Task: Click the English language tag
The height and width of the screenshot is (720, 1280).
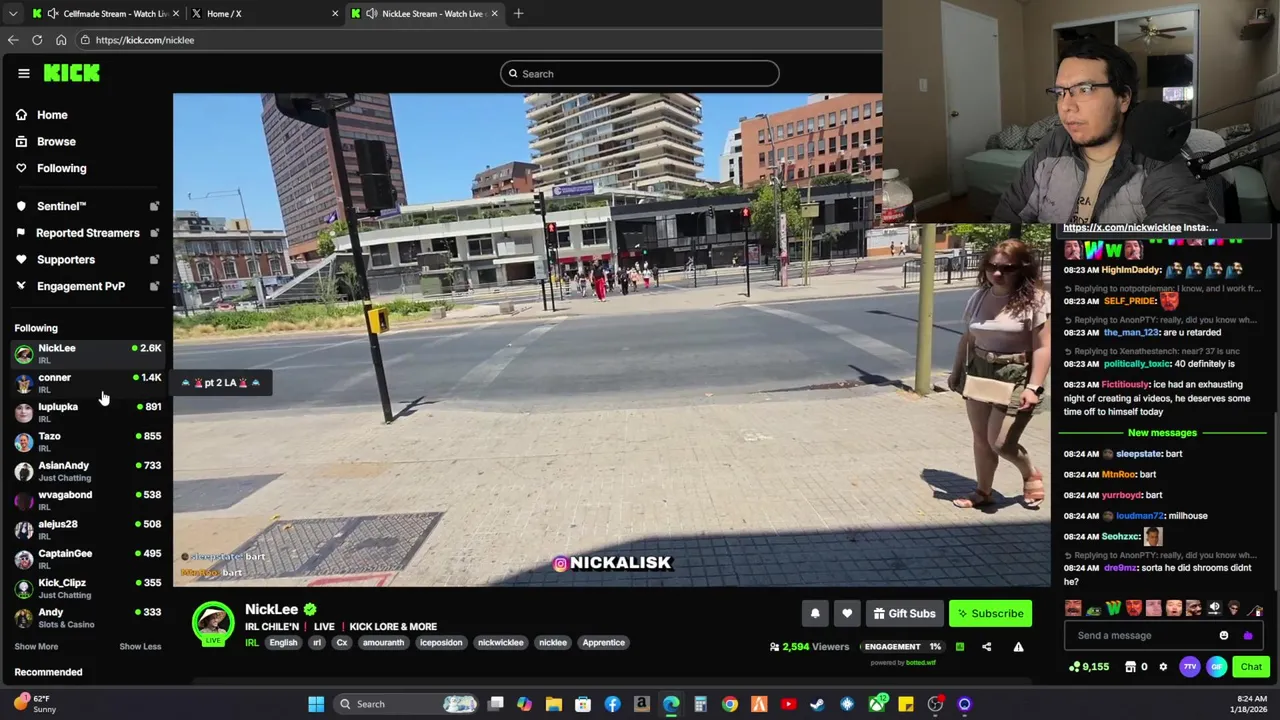Action: click(283, 643)
